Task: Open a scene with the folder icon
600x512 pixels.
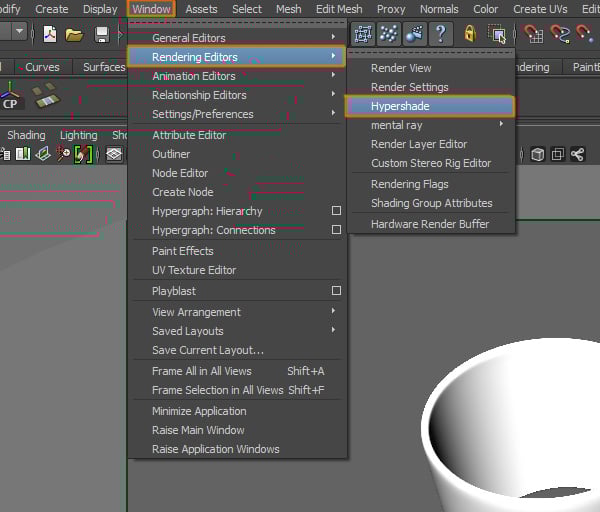Action: pyautogui.click(x=74, y=35)
